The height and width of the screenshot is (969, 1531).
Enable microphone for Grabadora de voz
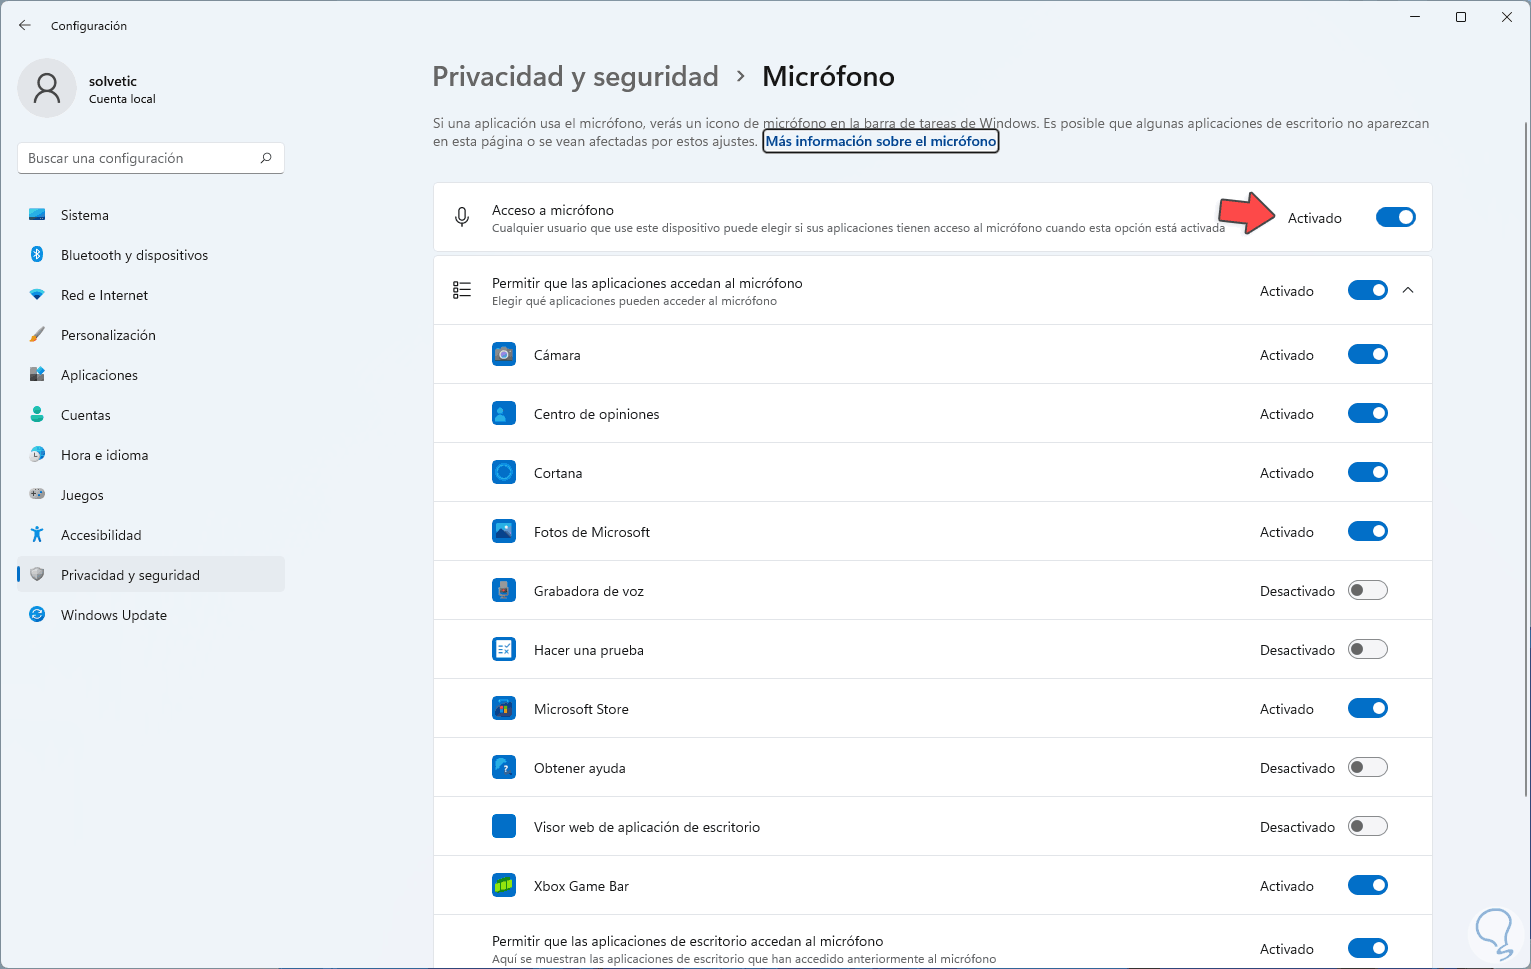[x=1368, y=590]
